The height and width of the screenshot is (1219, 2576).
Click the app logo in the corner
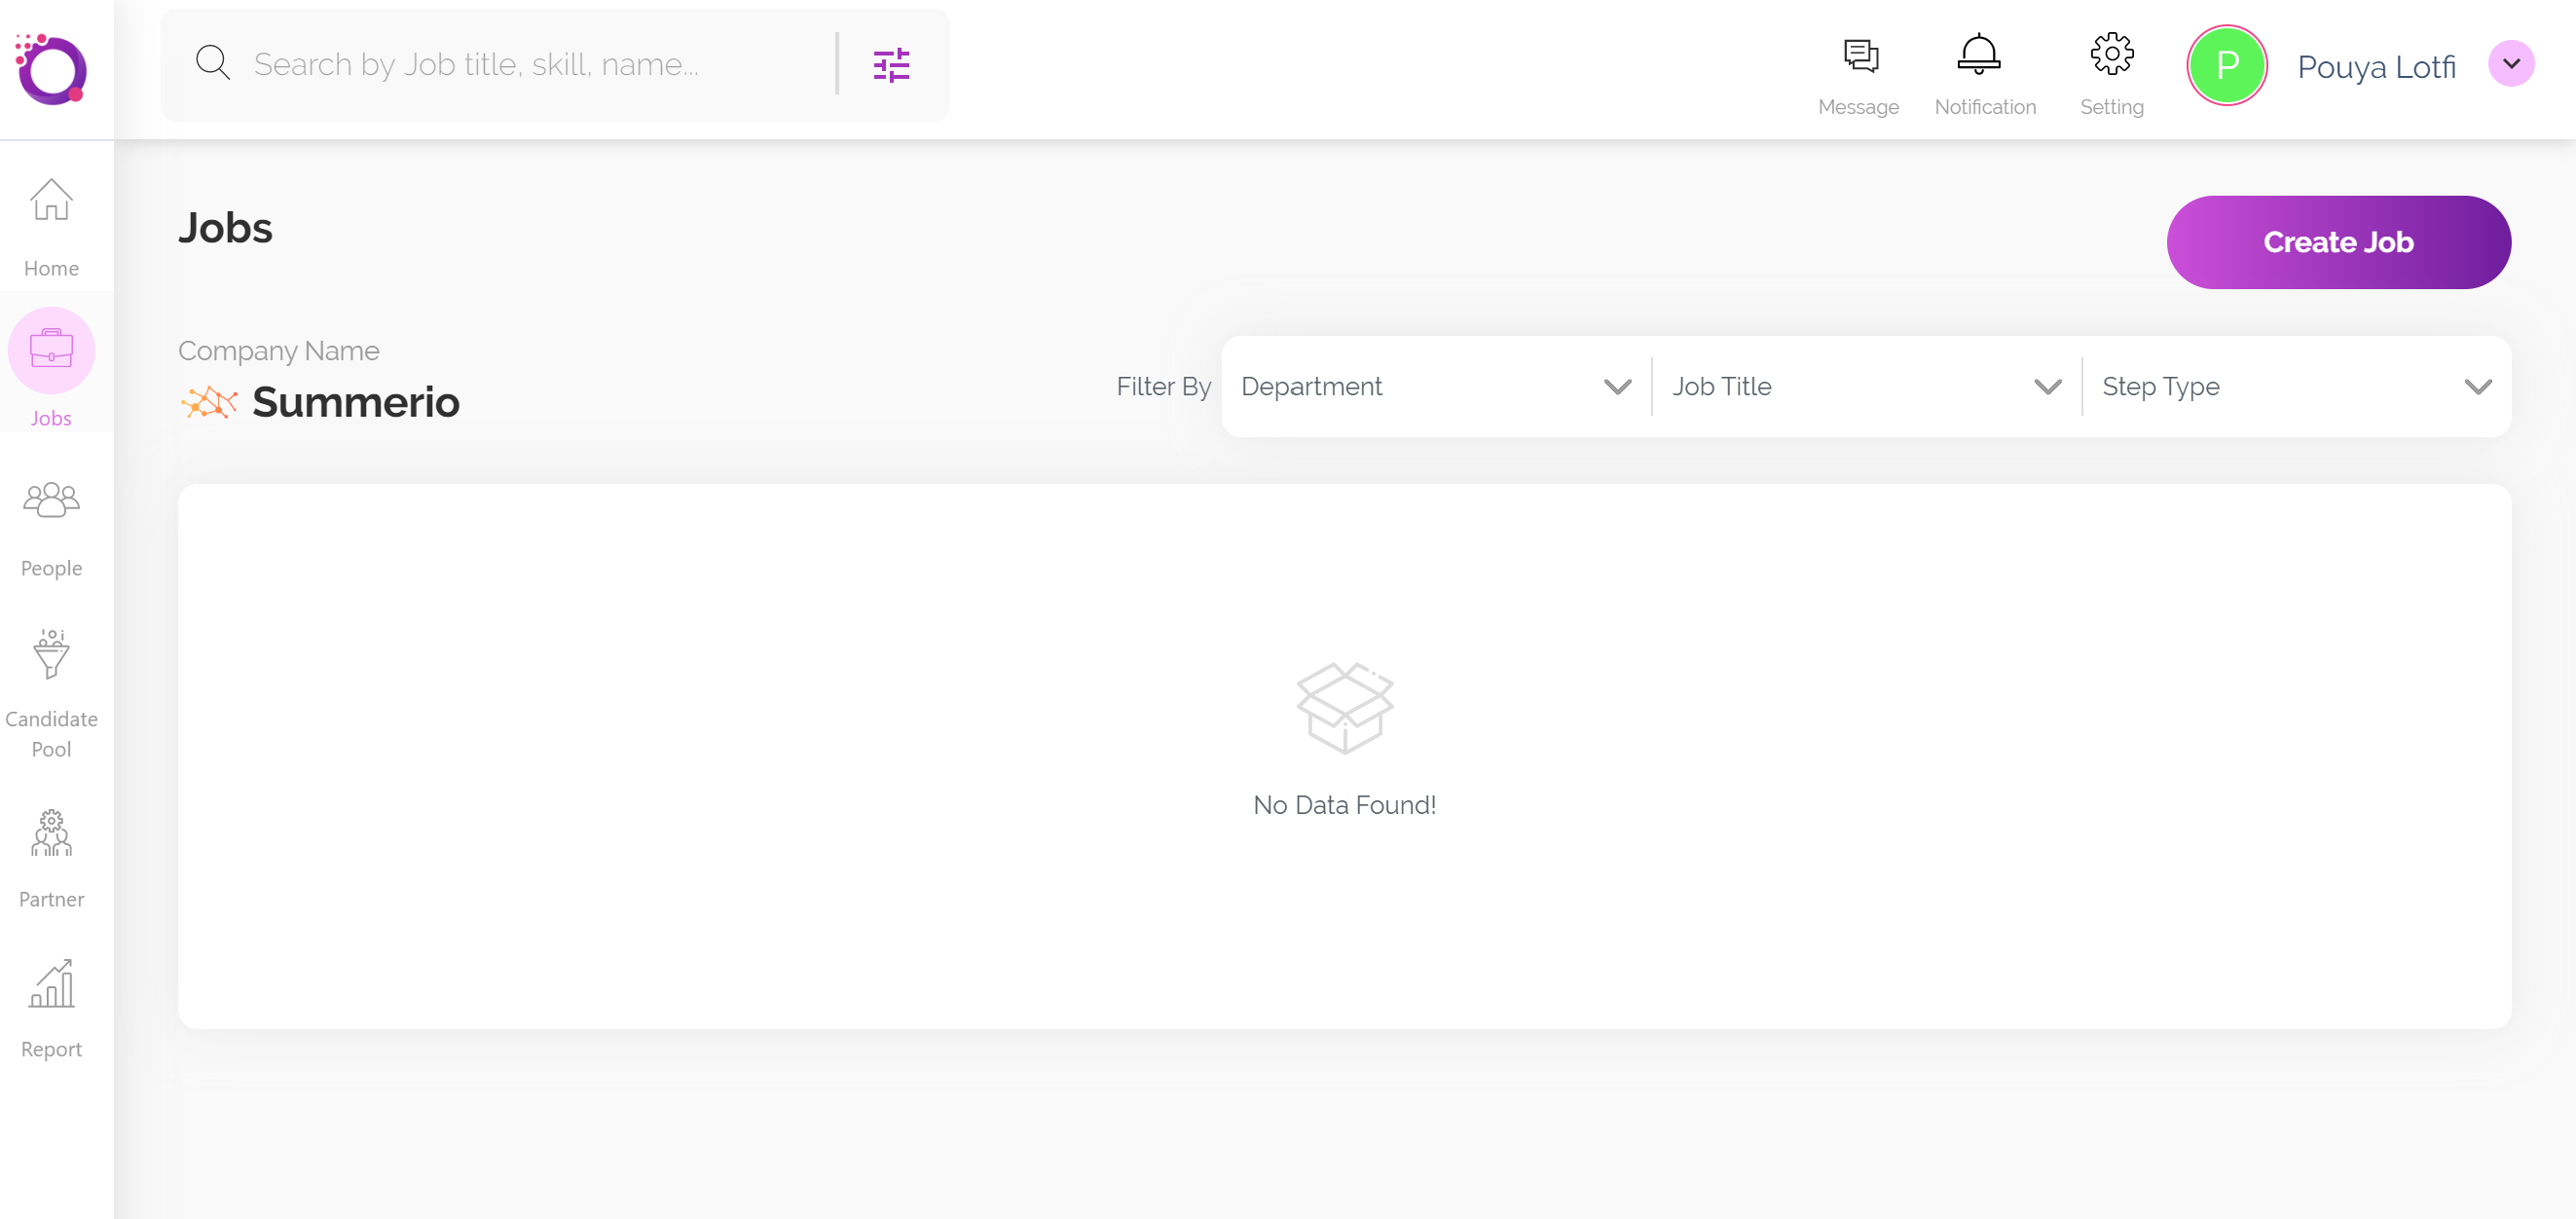pyautogui.click(x=52, y=69)
